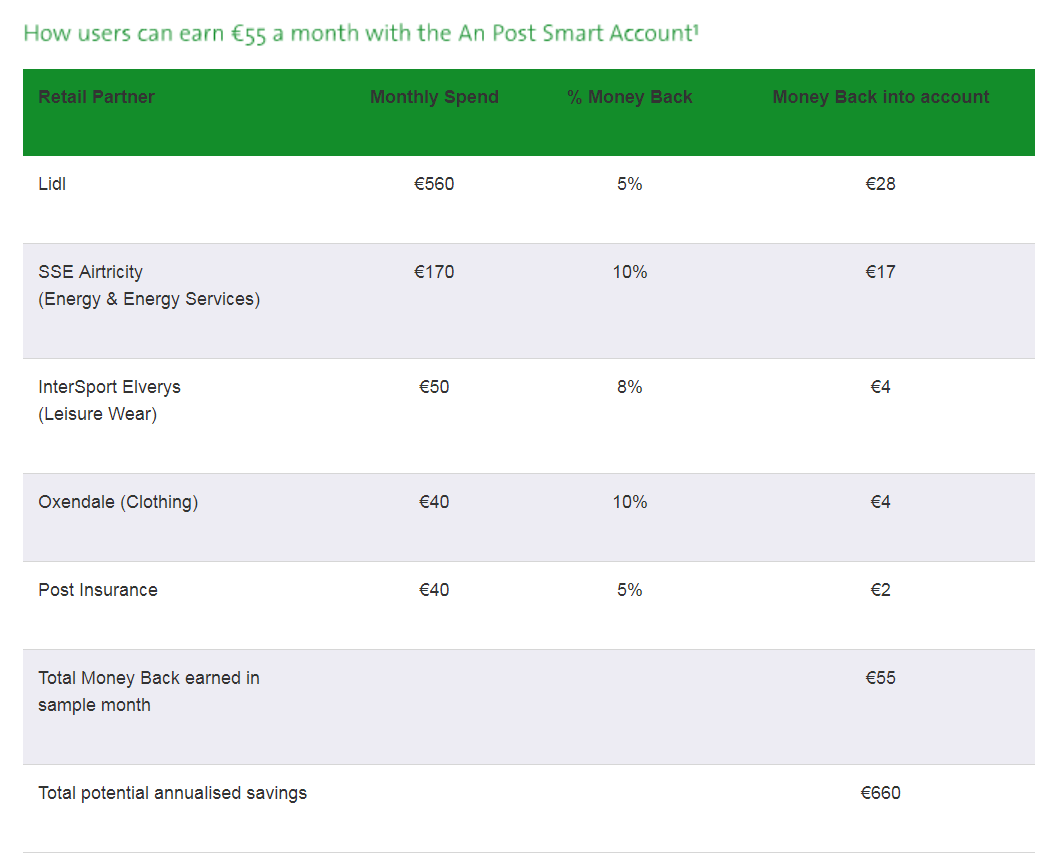The width and height of the screenshot is (1053, 863).
Task: Click the % Money Back column header
Action: click(x=629, y=97)
